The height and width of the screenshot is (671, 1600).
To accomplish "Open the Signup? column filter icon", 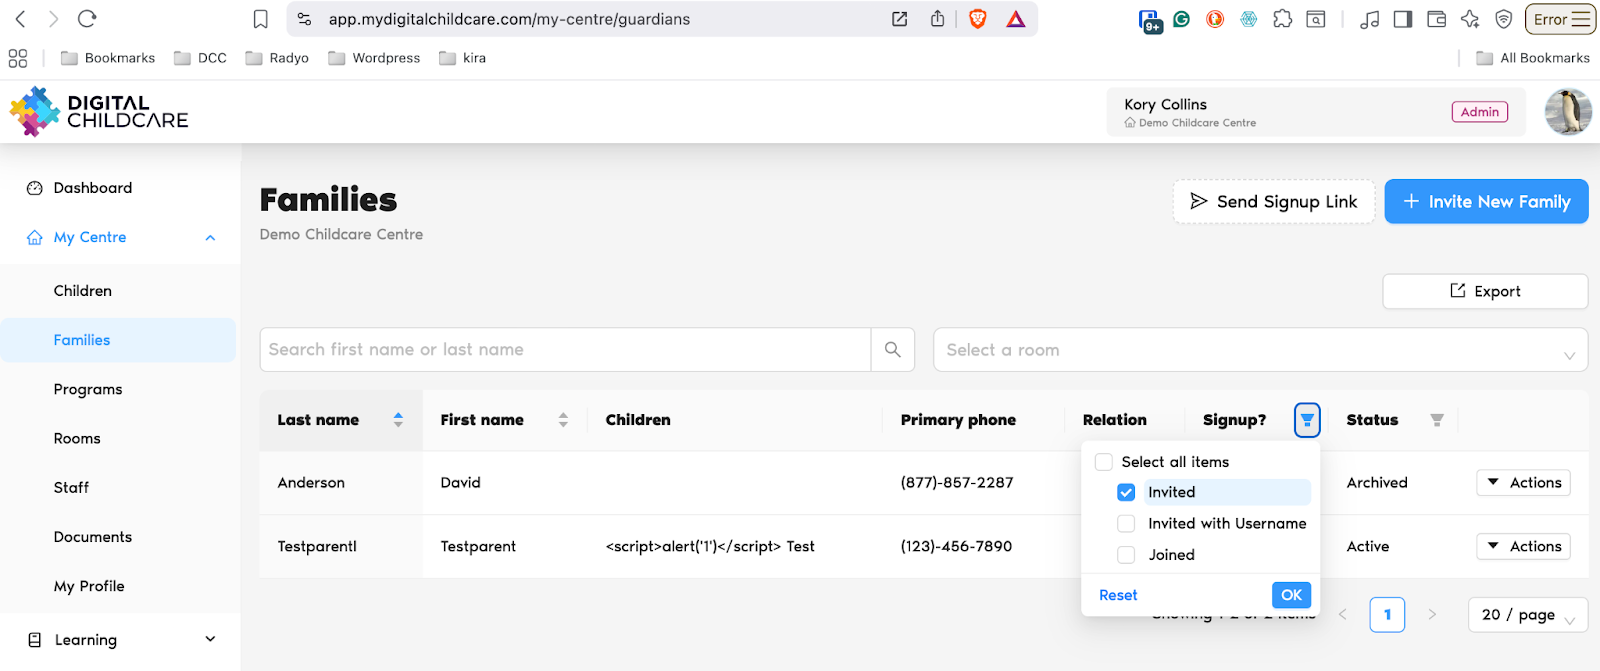I will 1307,420.
